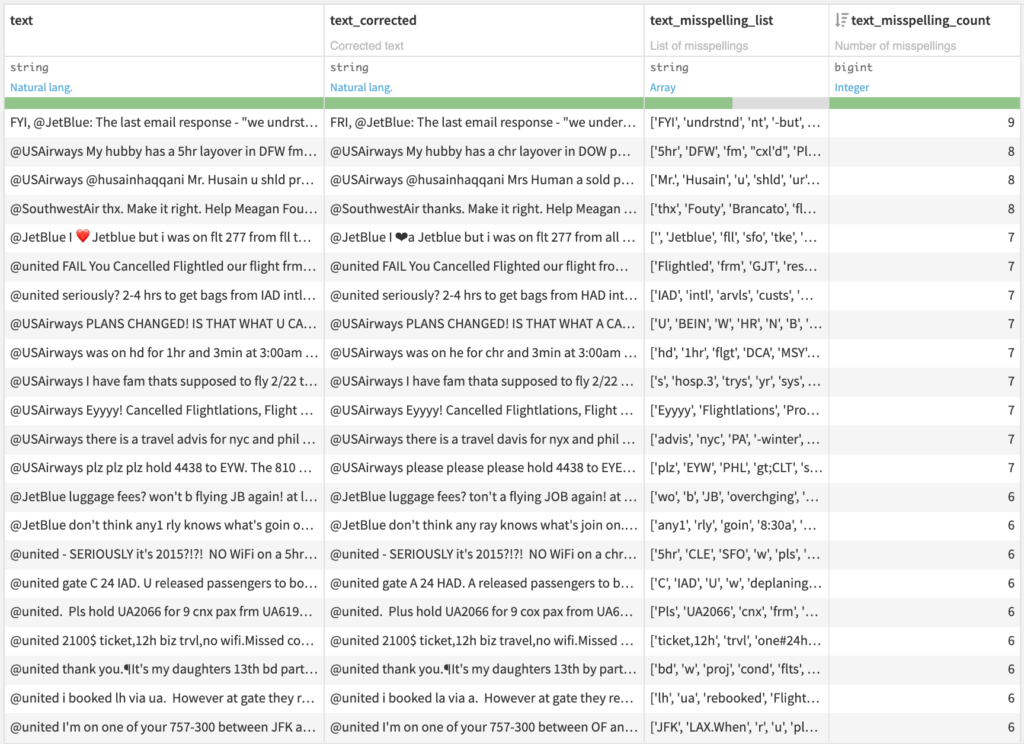Select the cell 'PLANS CHANGED! IS THAT WHAT U CA'

click(164, 324)
